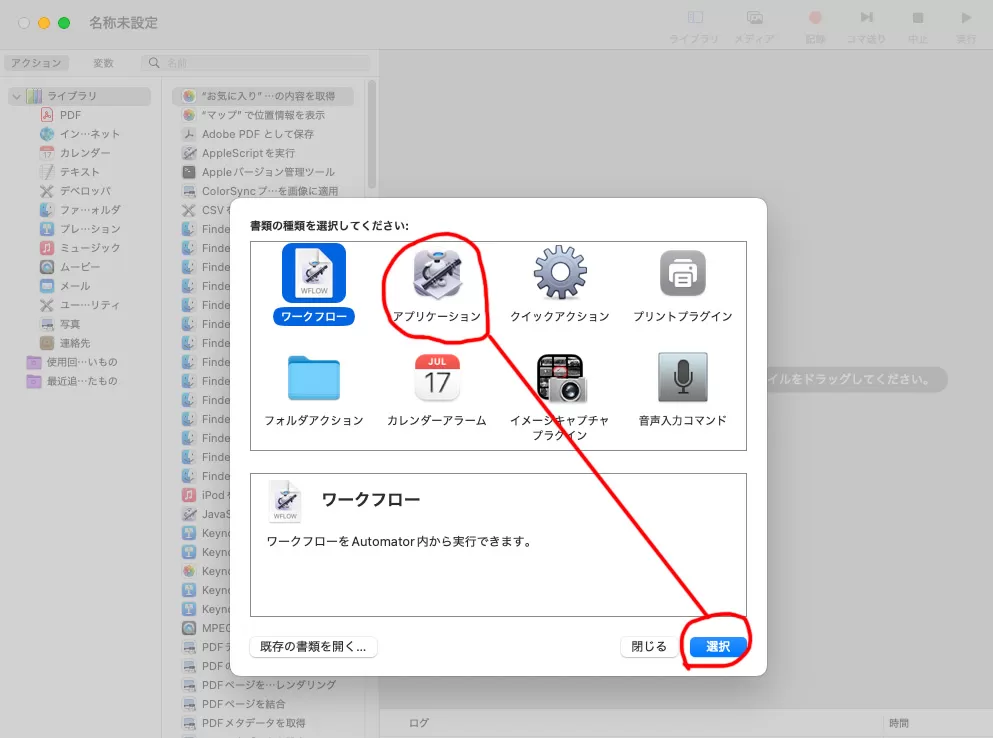Switch to the 変数 tab
This screenshot has width=993, height=738.
103,63
